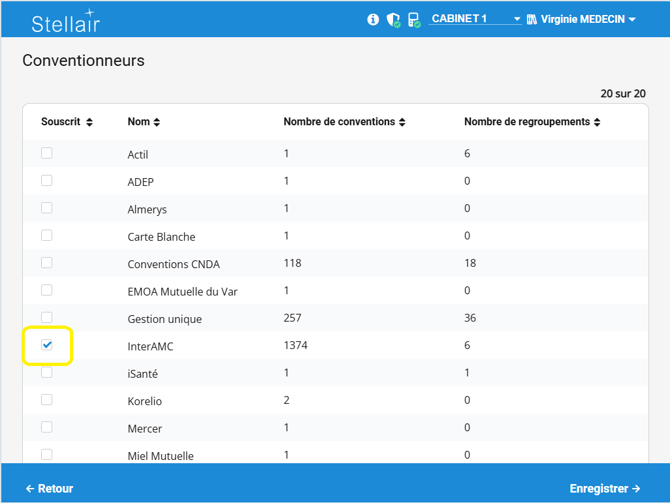Click the Stellair logo
Image resolution: width=670 pixels, height=503 pixels.
point(65,22)
